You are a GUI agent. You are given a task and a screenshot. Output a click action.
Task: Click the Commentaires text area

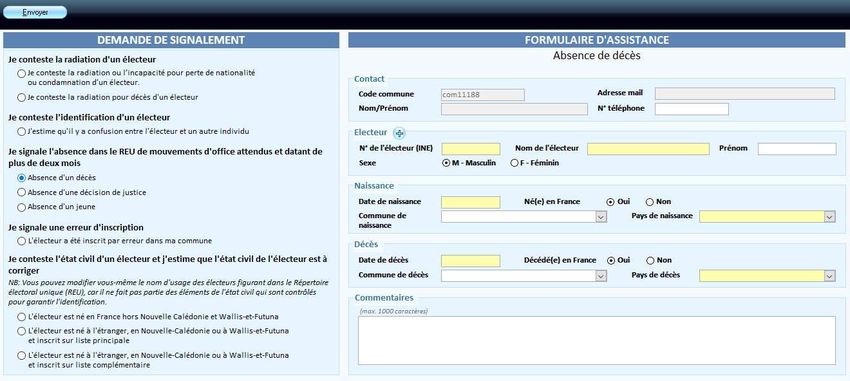[597, 340]
